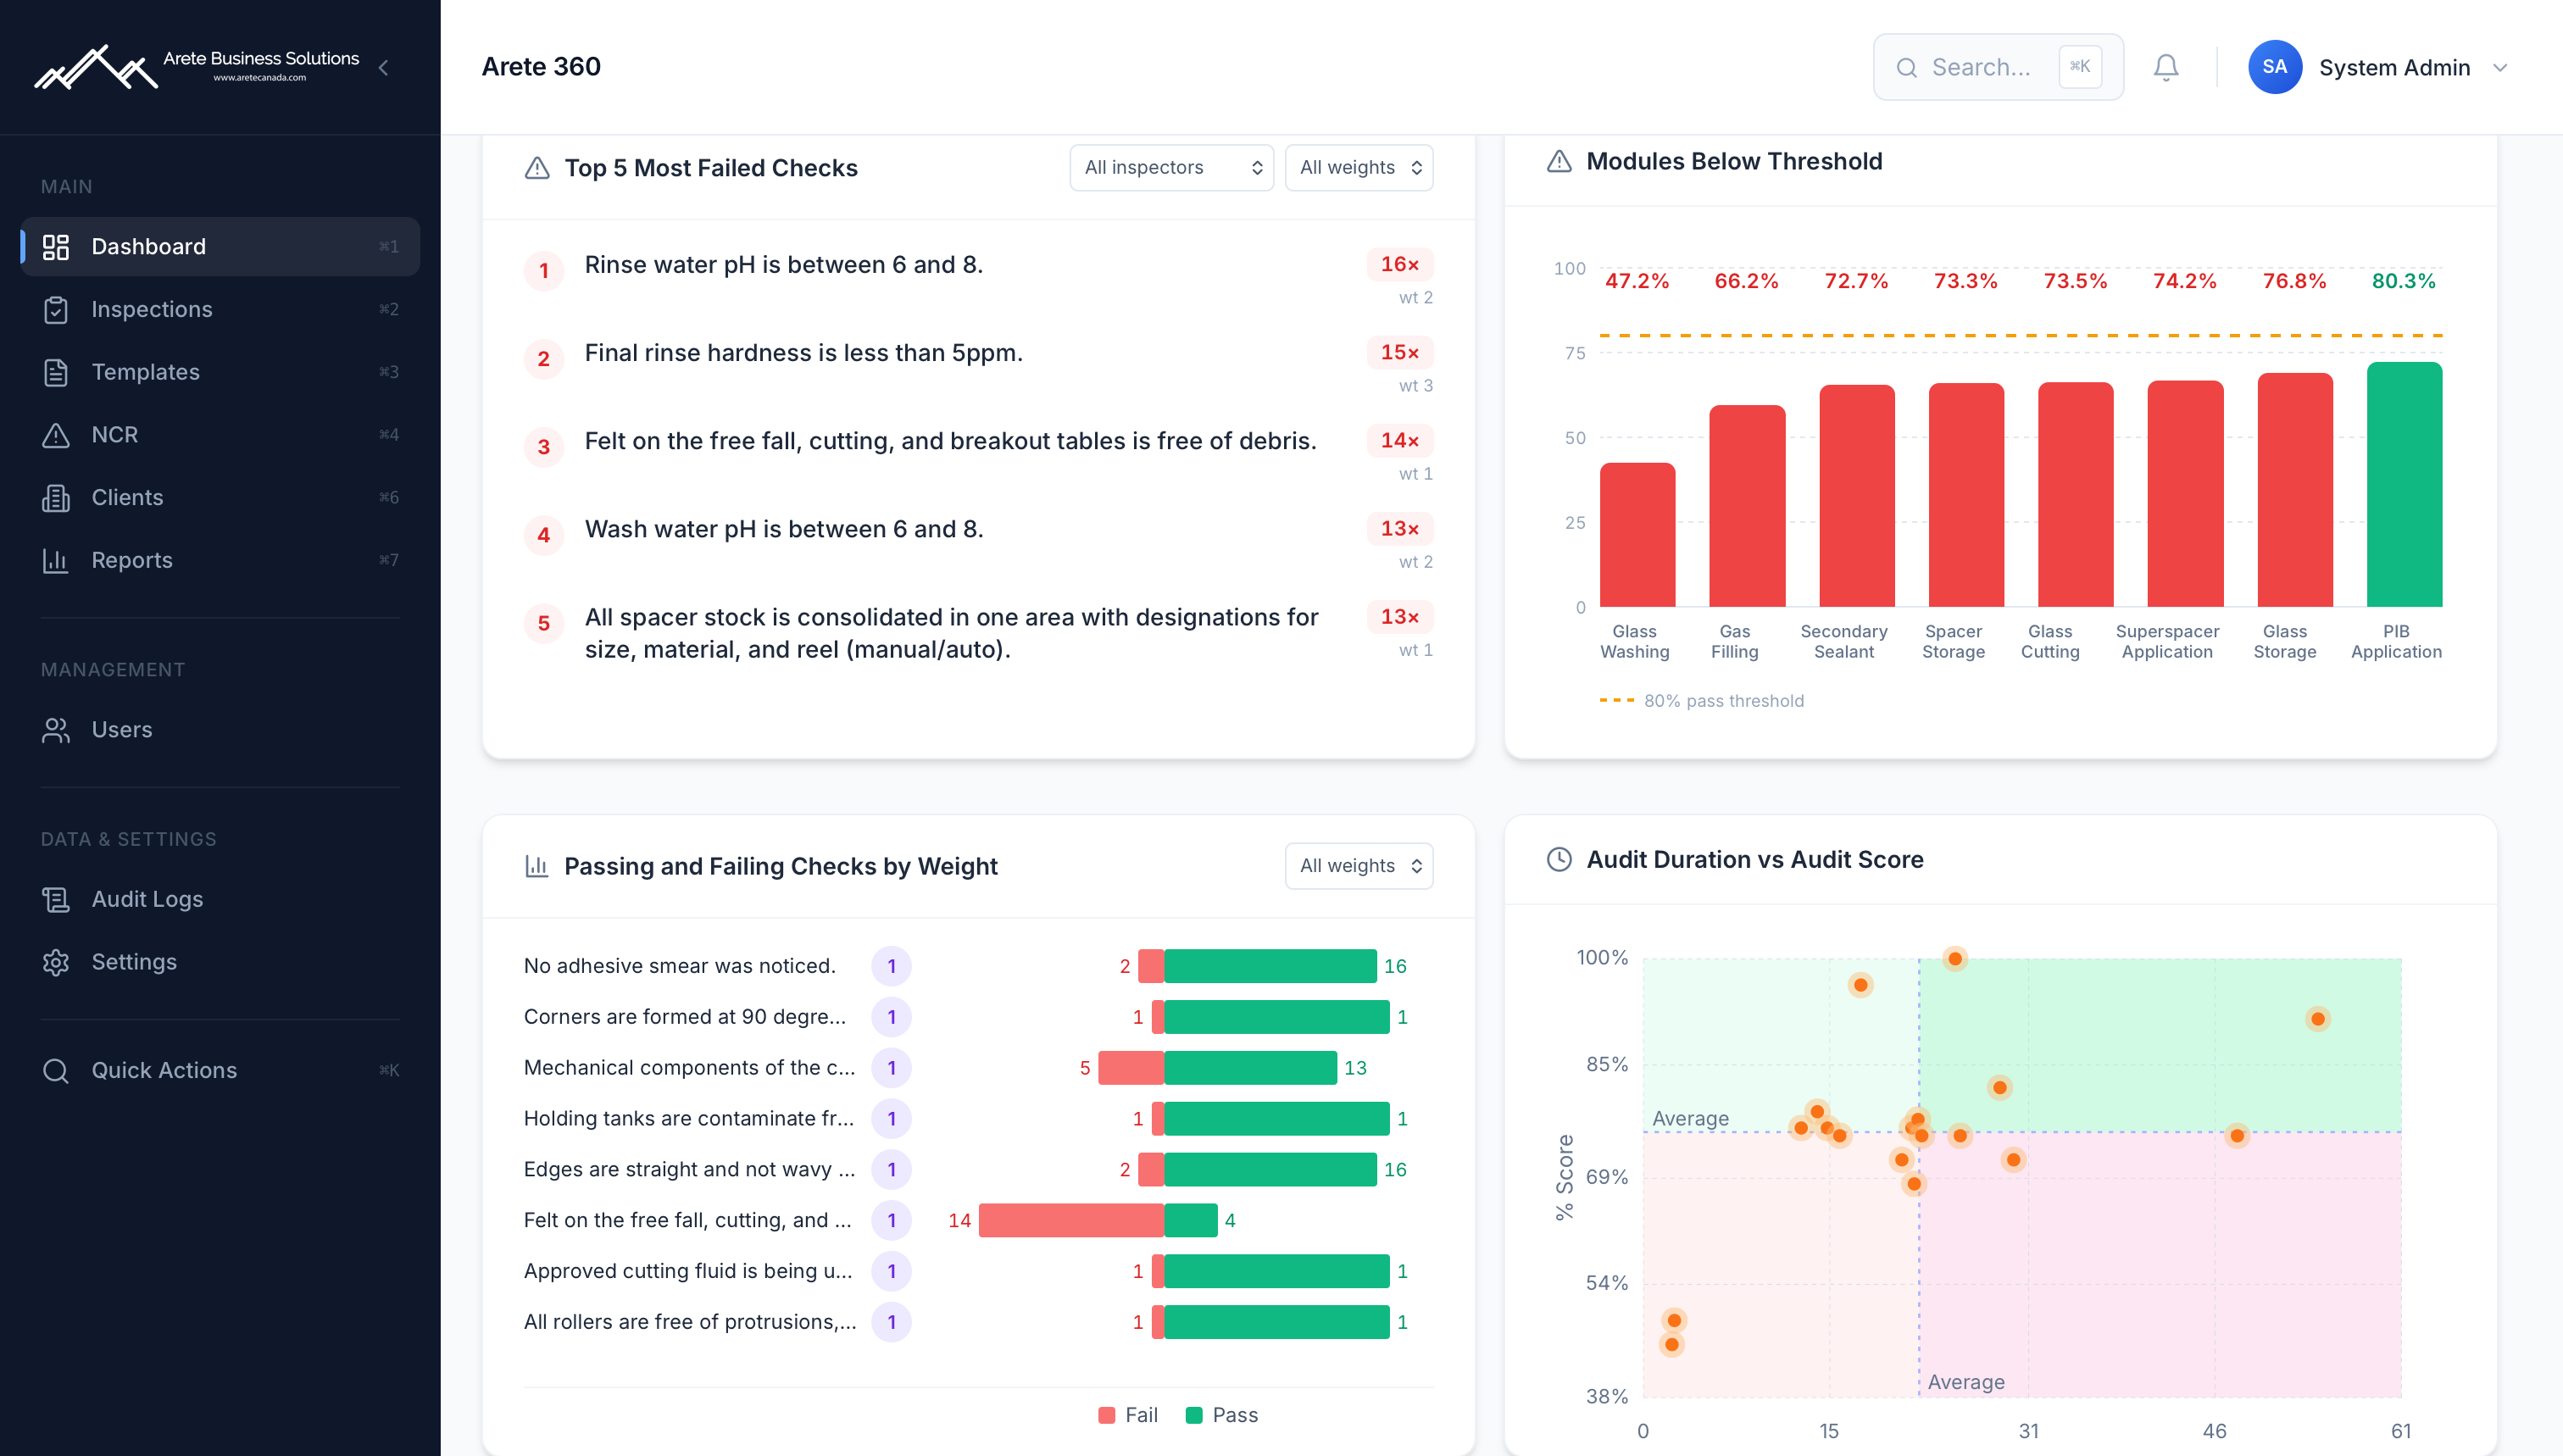The height and width of the screenshot is (1456, 2563).
Task: Click the Clients building icon
Action: [x=56, y=498]
